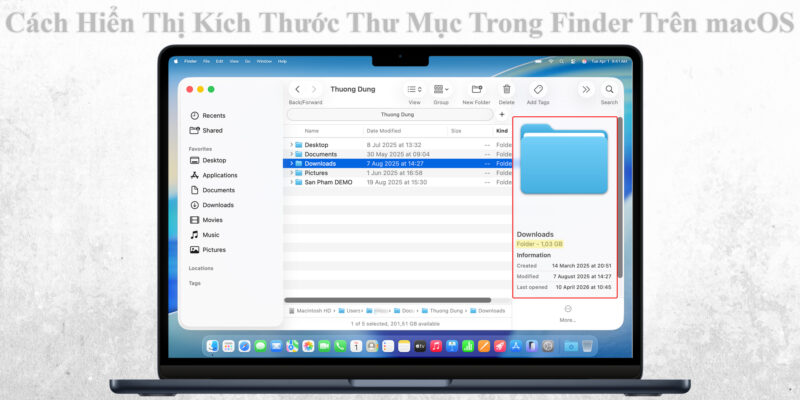Open Launchpad from the Dock

pyautogui.click(x=229, y=346)
